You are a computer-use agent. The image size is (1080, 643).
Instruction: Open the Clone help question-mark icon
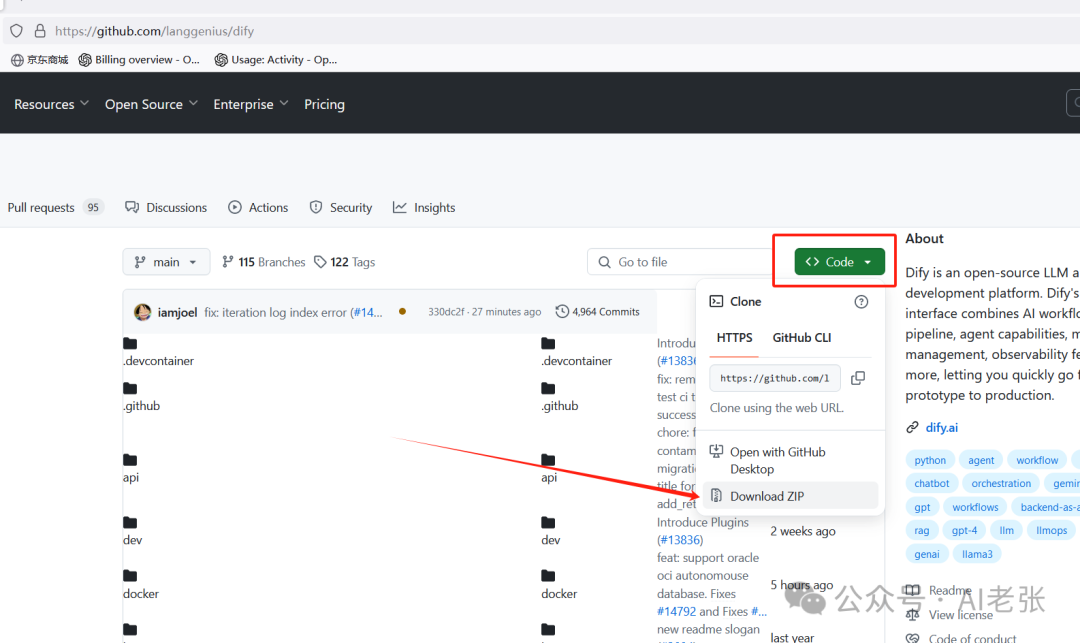pyautogui.click(x=861, y=302)
